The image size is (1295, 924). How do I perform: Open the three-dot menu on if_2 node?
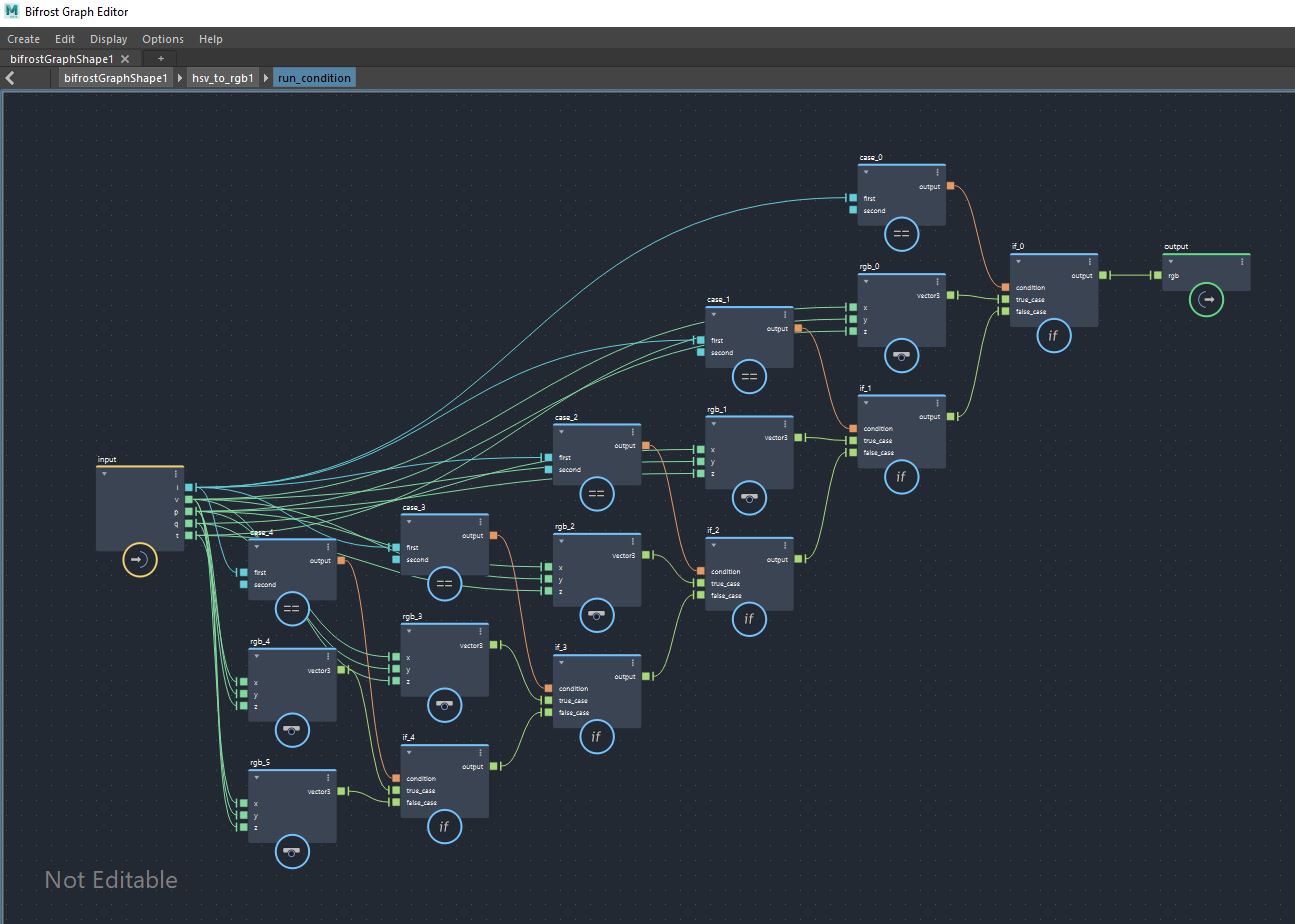(786, 547)
